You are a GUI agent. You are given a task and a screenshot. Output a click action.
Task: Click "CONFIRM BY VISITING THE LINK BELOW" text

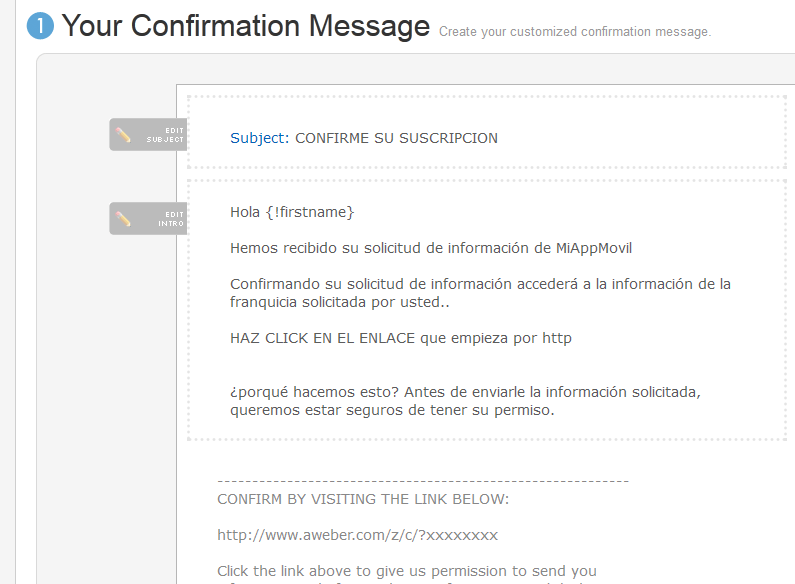pos(363,499)
